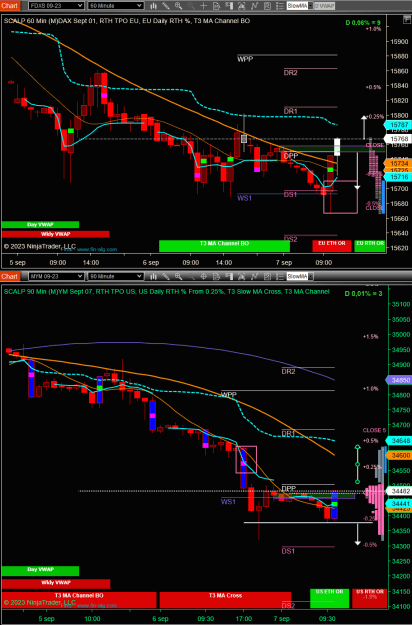This screenshot has height=625, width=412.
Task: Click DR2 label on DAX chart
Action: click(290, 73)
